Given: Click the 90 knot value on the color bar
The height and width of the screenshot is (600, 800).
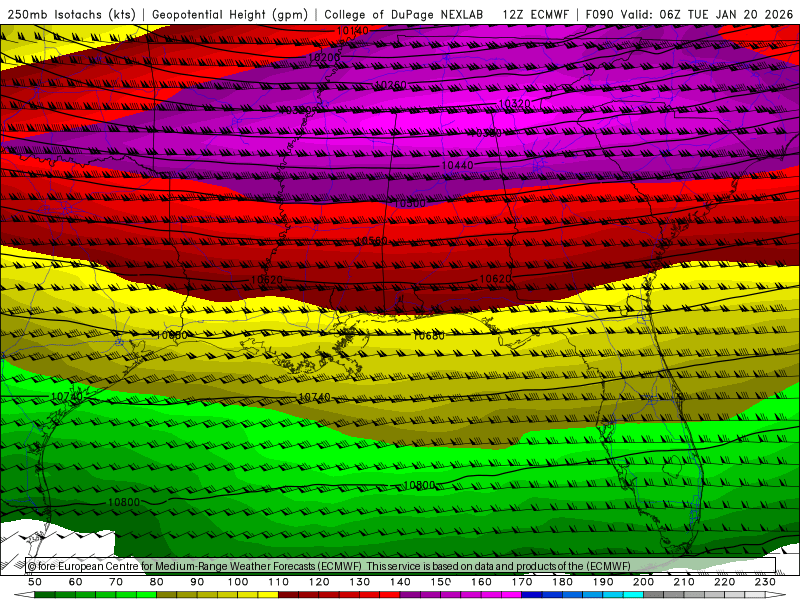Looking at the screenshot, I should [x=197, y=582].
